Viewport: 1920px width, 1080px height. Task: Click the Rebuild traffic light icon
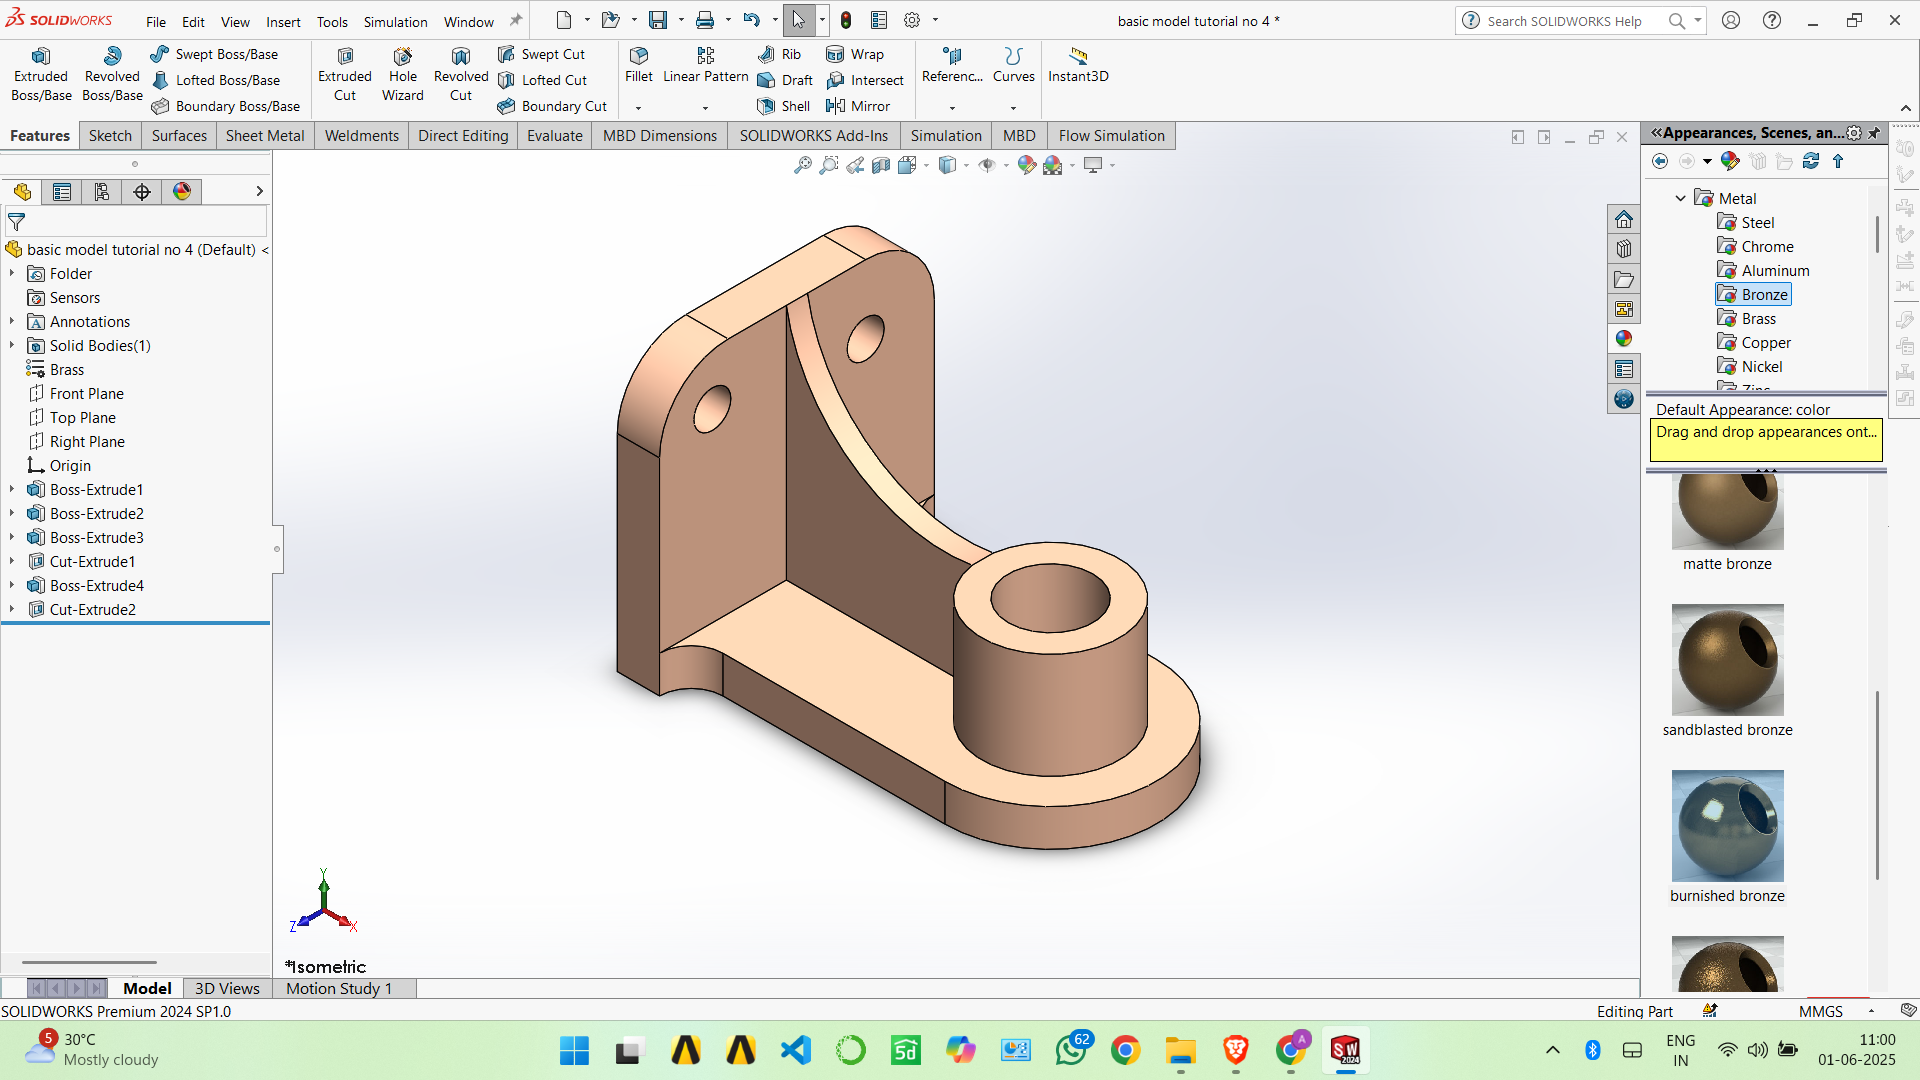tap(846, 20)
